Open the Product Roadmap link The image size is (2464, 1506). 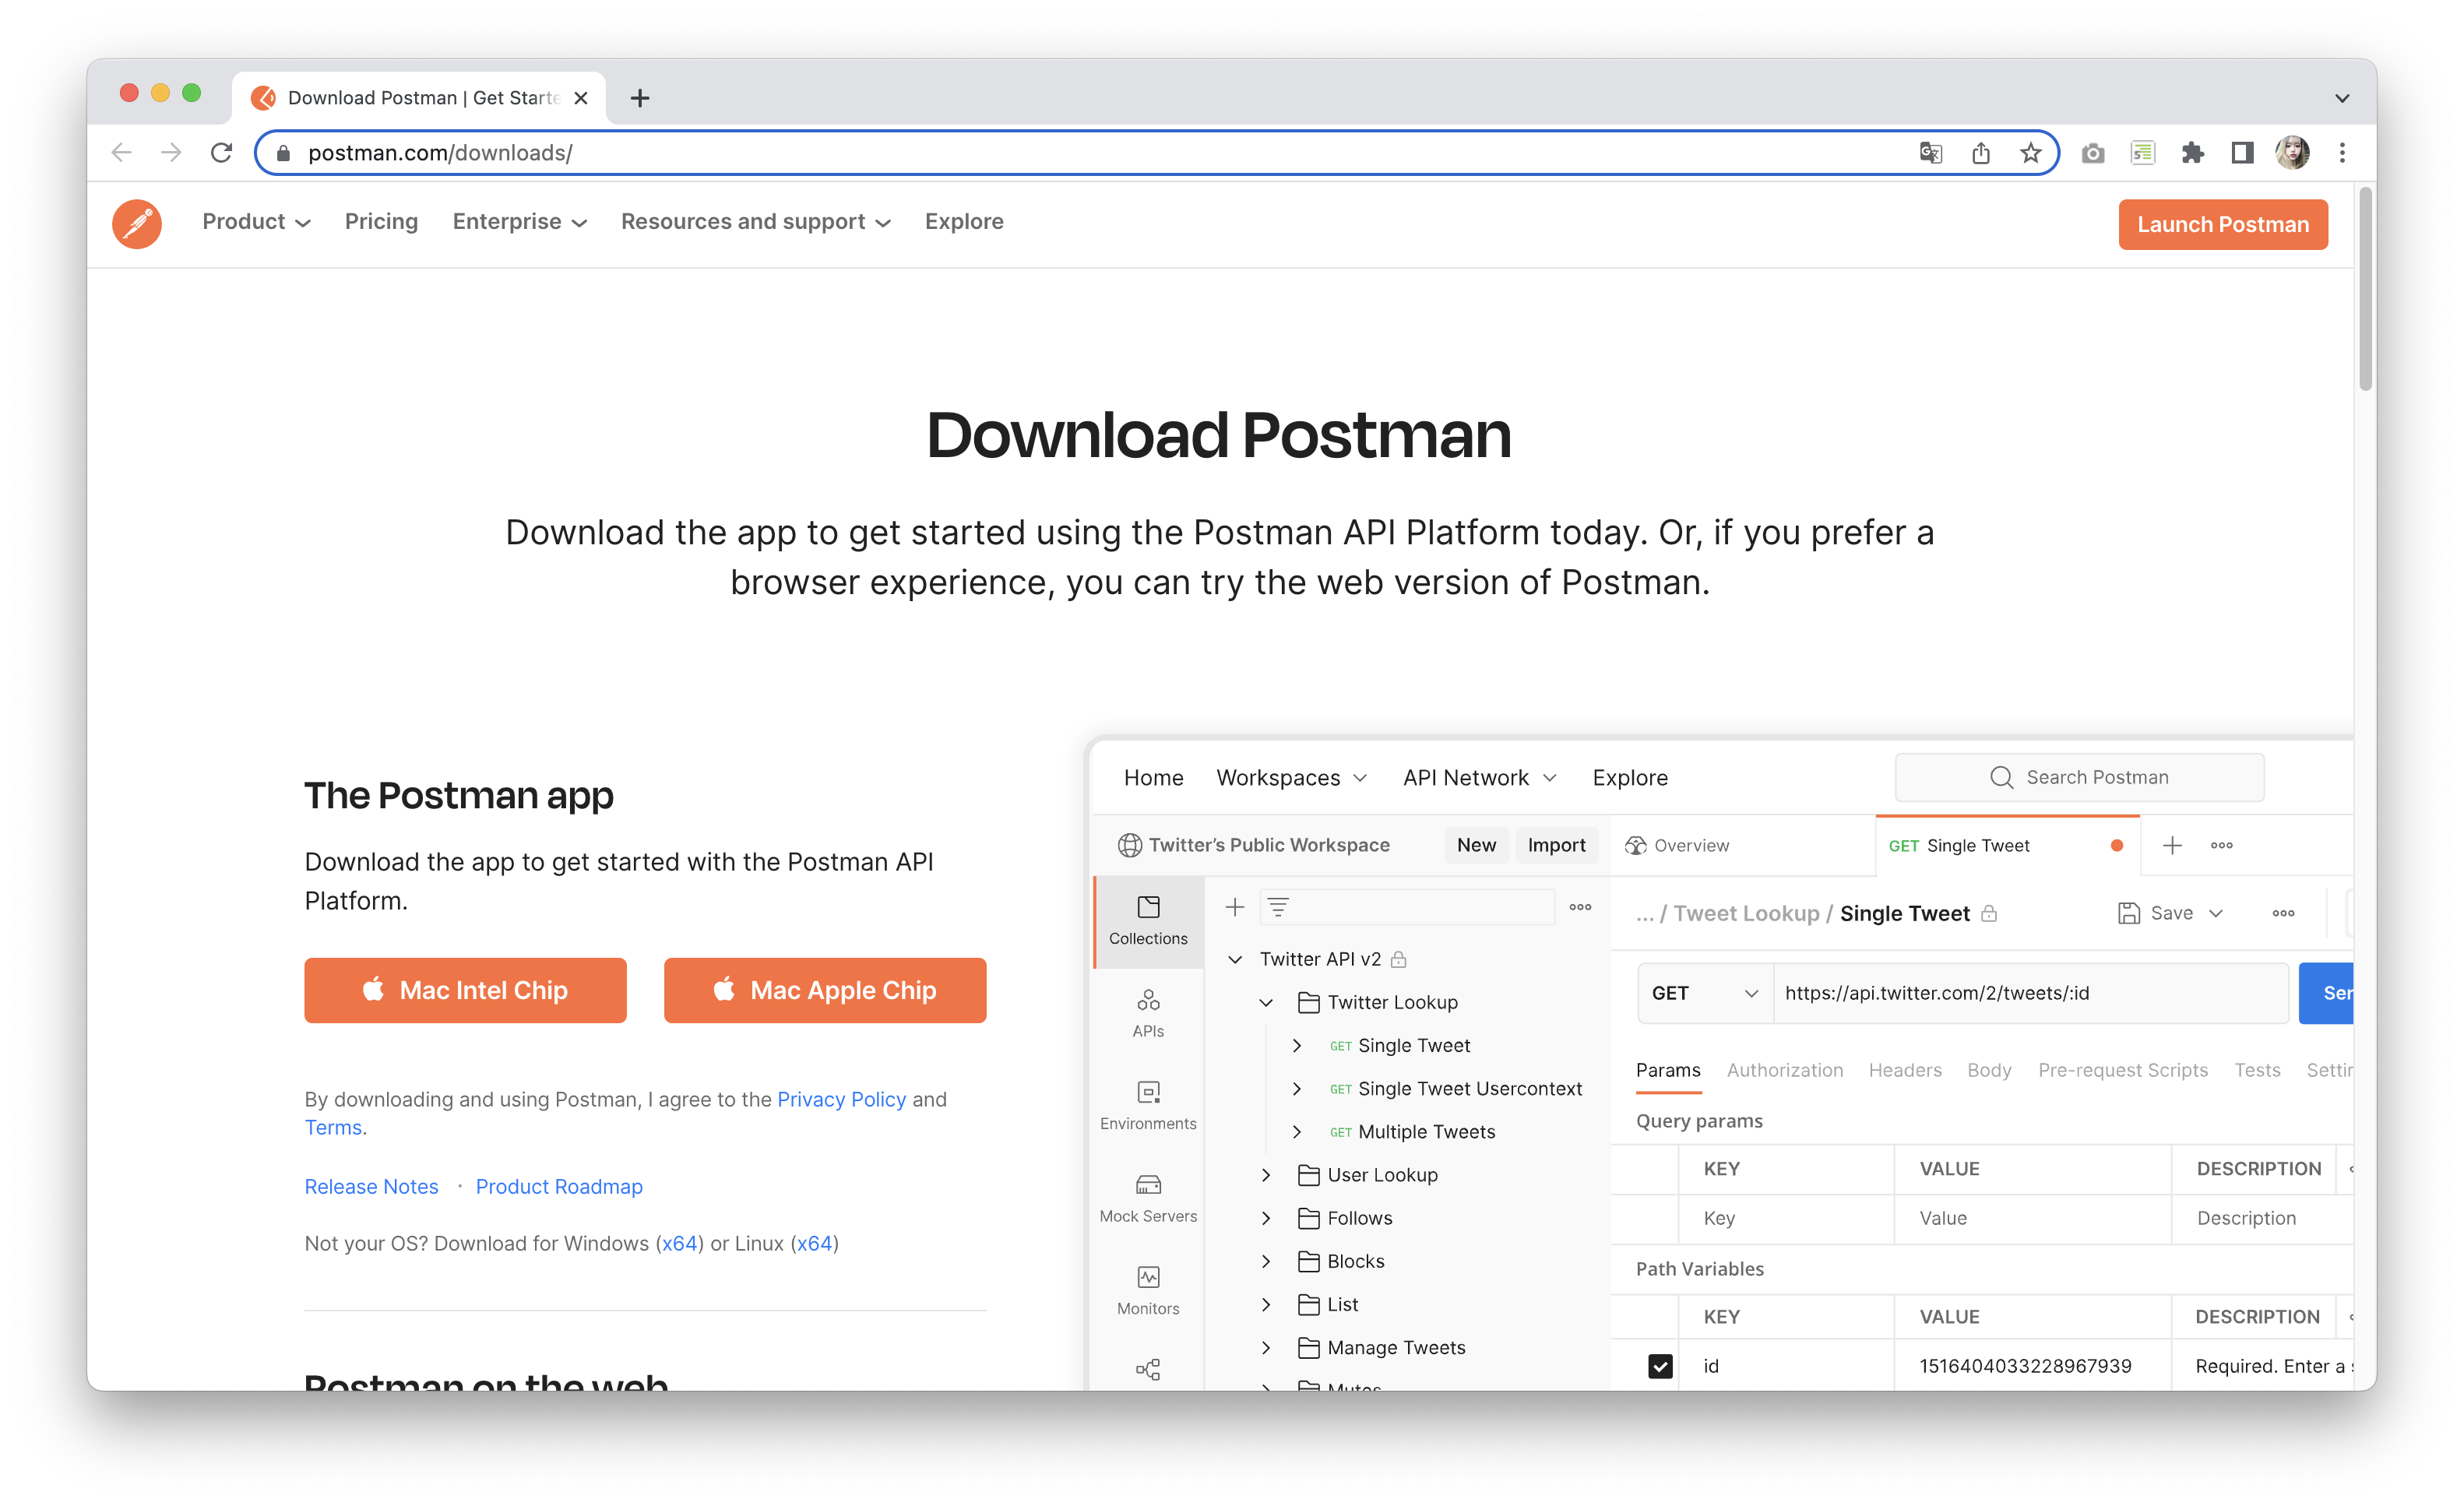[559, 1186]
